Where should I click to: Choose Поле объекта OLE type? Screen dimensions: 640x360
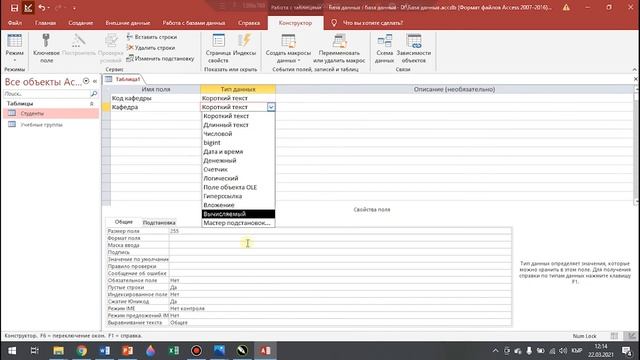pyautogui.click(x=238, y=187)
